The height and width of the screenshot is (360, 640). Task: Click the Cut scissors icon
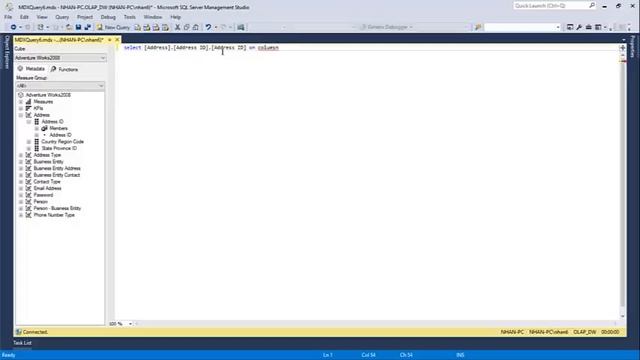[178, 27]
